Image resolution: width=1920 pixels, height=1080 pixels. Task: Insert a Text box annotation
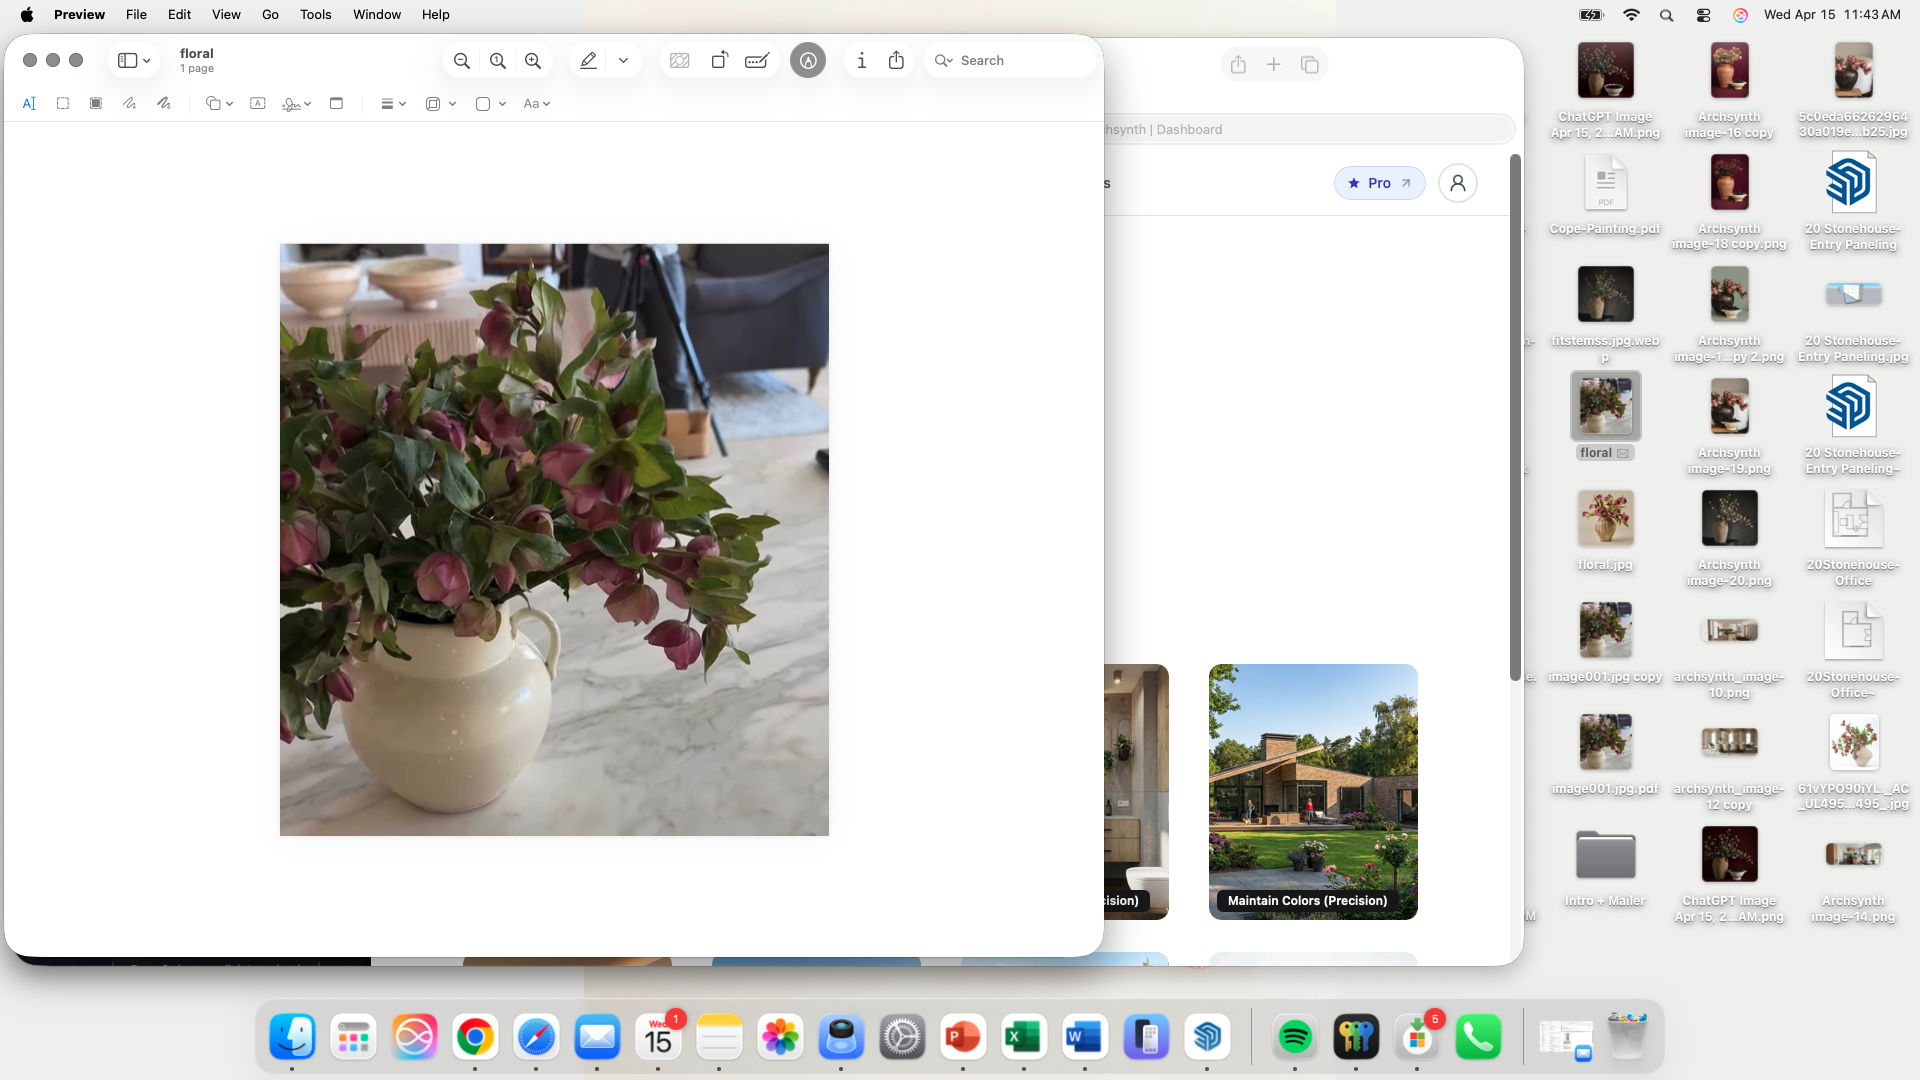(258, 104)
